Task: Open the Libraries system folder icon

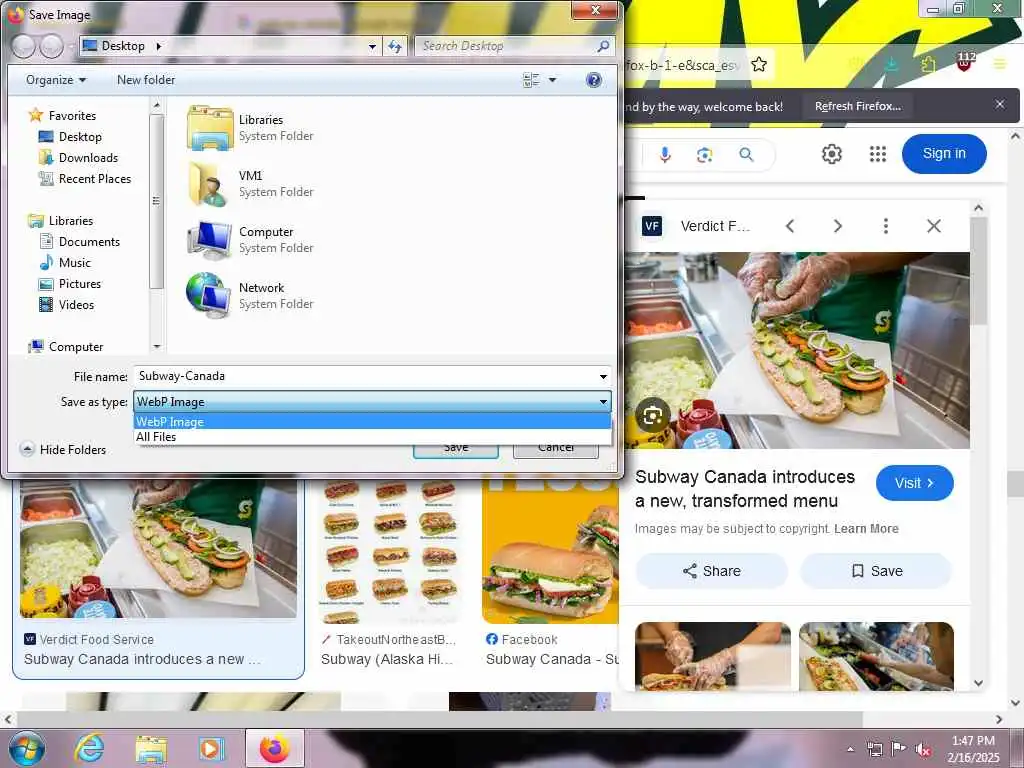Action: coord(210,128)
